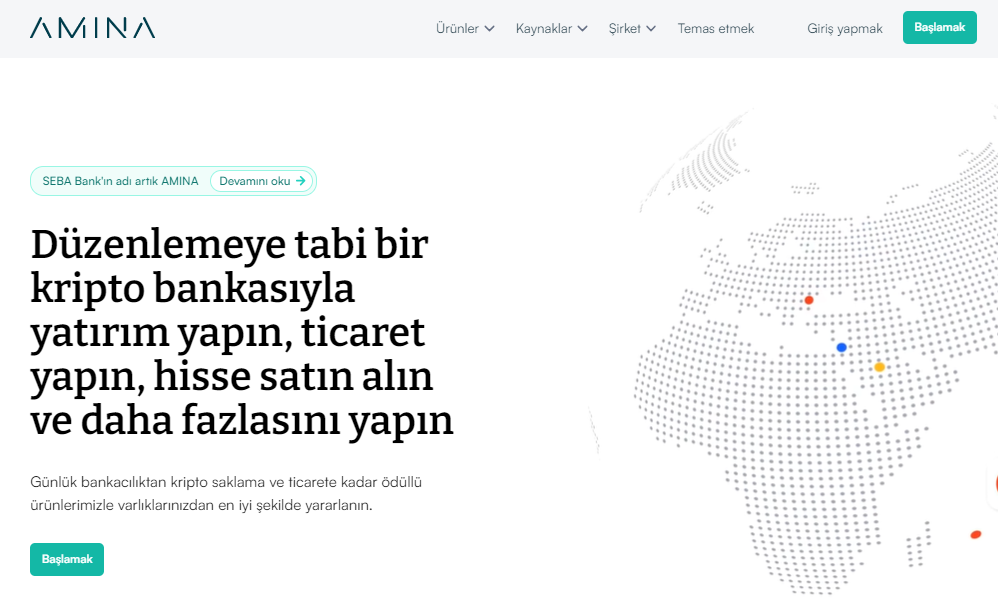The height and width of the screenshot is (613, 998).
Task: Click the paragraph starting 'Günlük bankacılıktan kripto'
Action: pyautogui.click(x=226, y=493)
